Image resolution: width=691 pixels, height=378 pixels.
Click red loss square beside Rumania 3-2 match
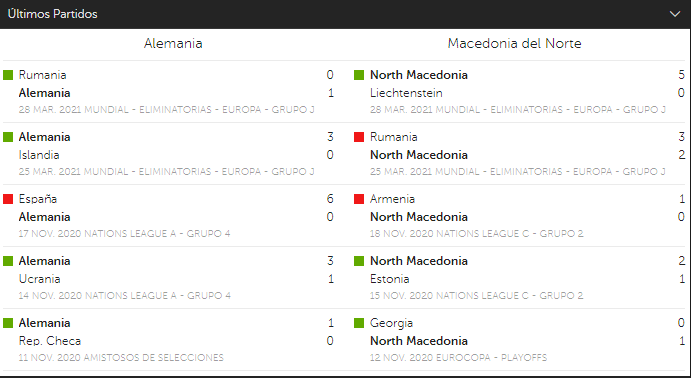coord(359,137)
